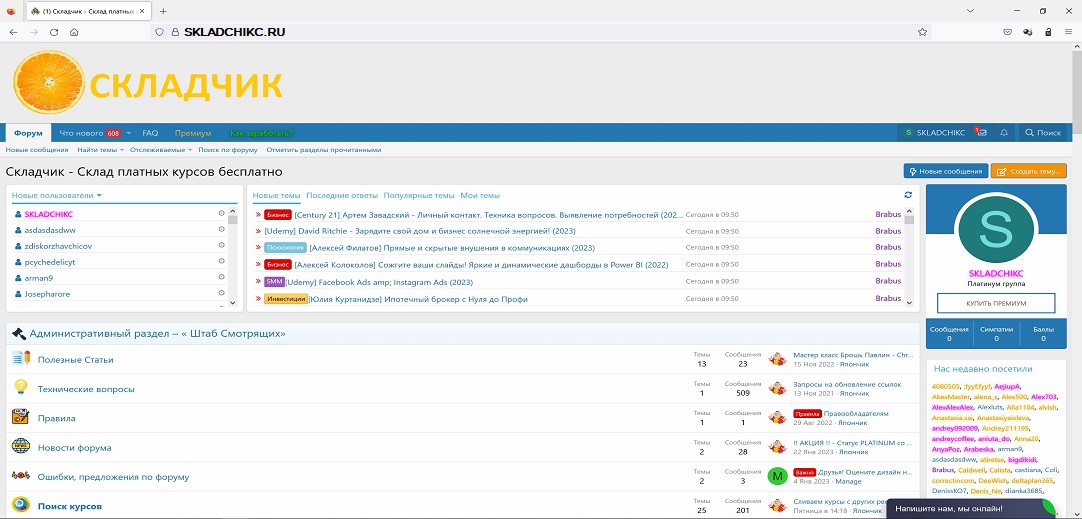Click the Поиск курсов section icon
This screenshot has width=1082, height=519.
pos(21,505)
